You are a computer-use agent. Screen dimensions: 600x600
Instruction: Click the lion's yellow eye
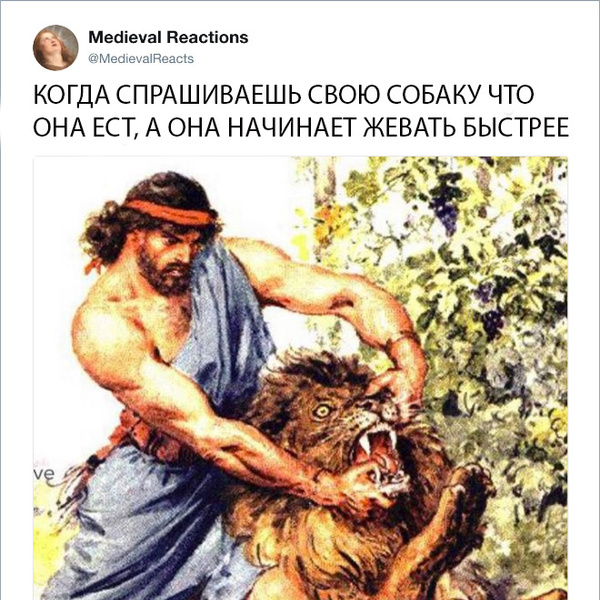point(323,411)
